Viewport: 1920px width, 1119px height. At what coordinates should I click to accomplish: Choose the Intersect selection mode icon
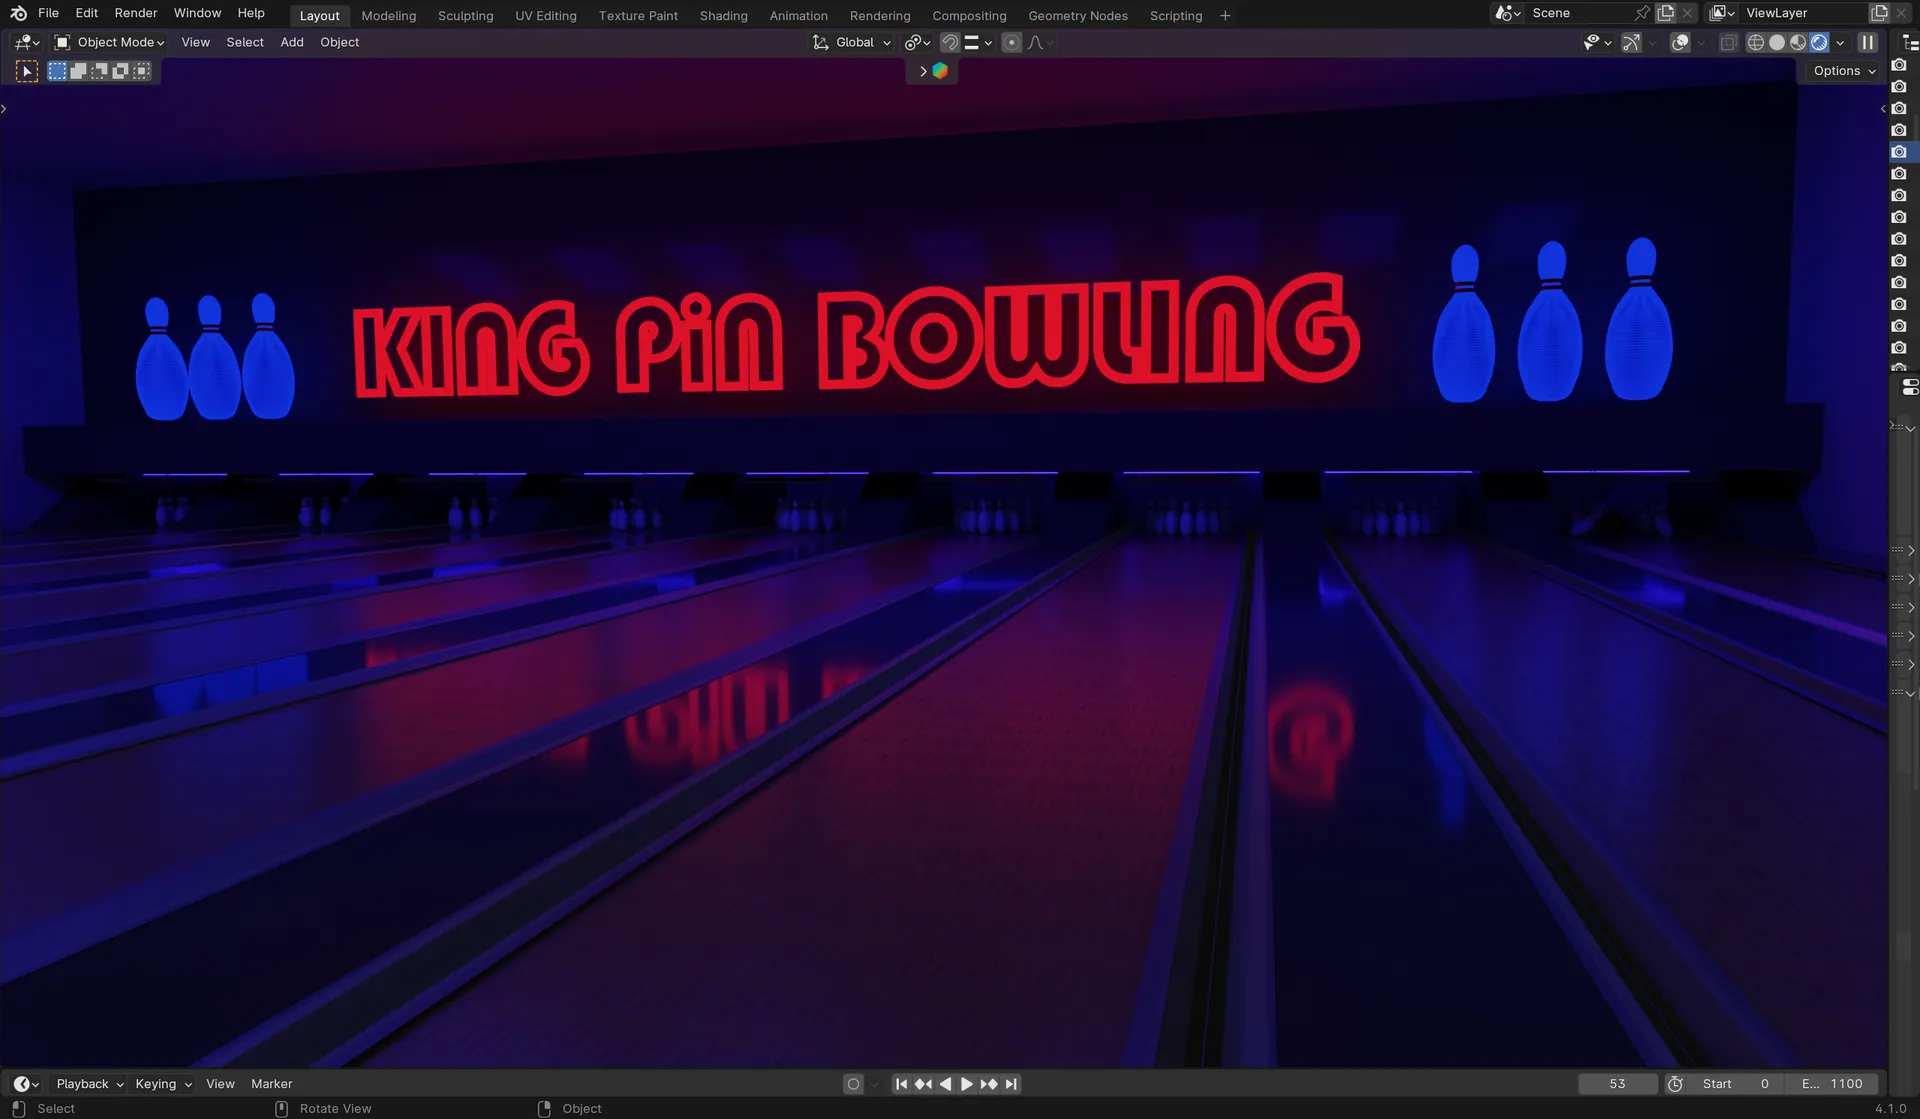[141, 71]
